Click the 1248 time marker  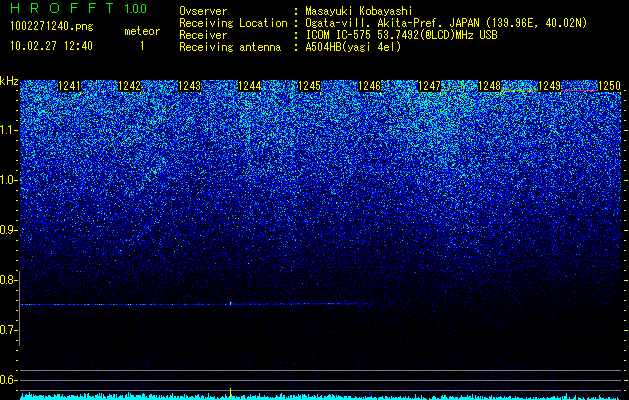point(489,86)
